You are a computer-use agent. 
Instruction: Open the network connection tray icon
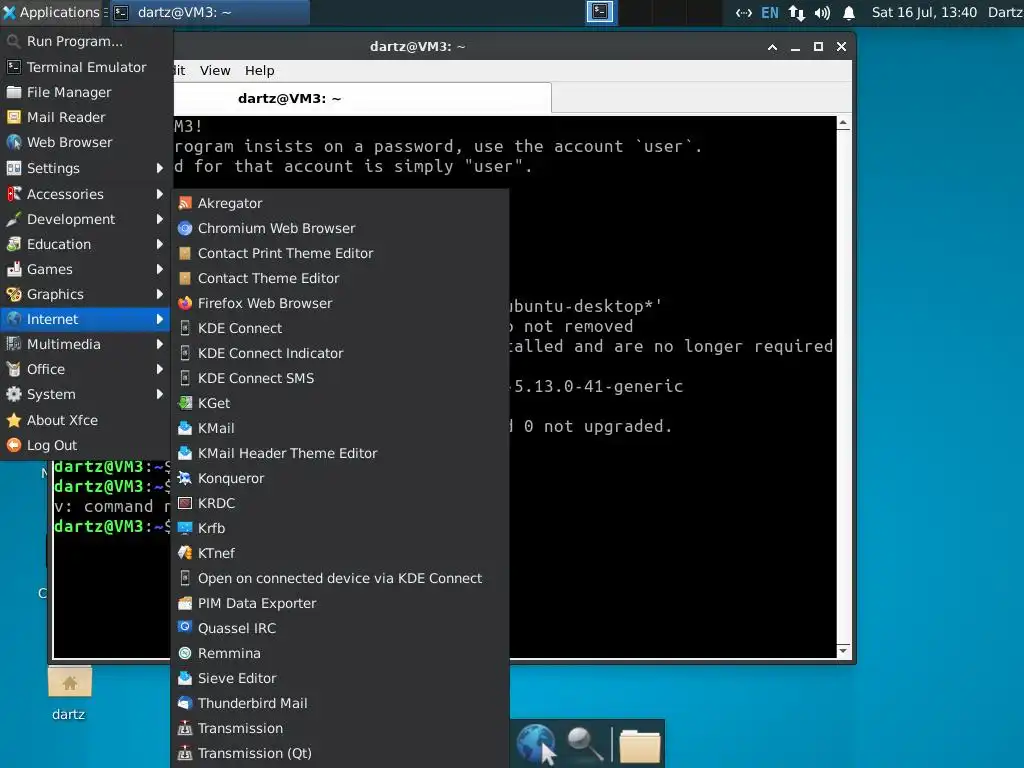pos(796,12)
